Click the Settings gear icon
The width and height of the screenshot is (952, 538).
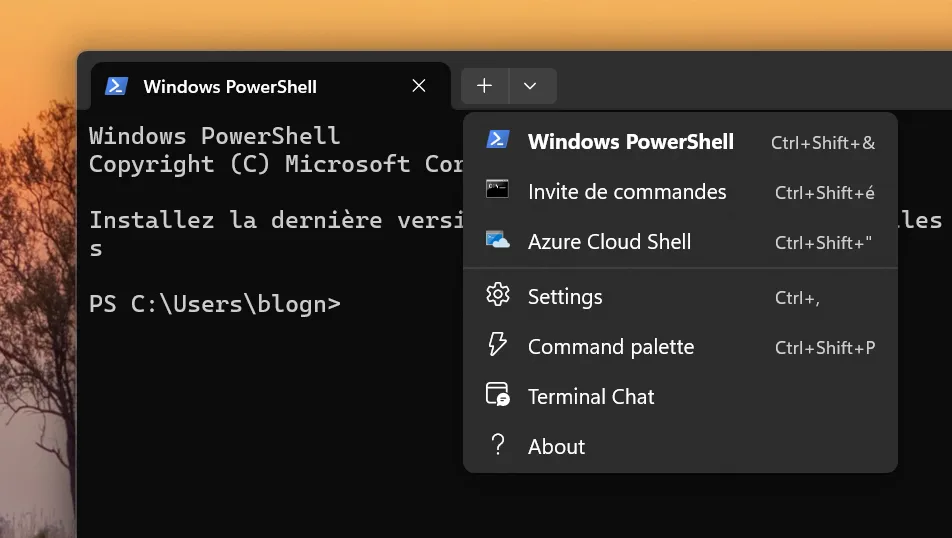(497, 295)
